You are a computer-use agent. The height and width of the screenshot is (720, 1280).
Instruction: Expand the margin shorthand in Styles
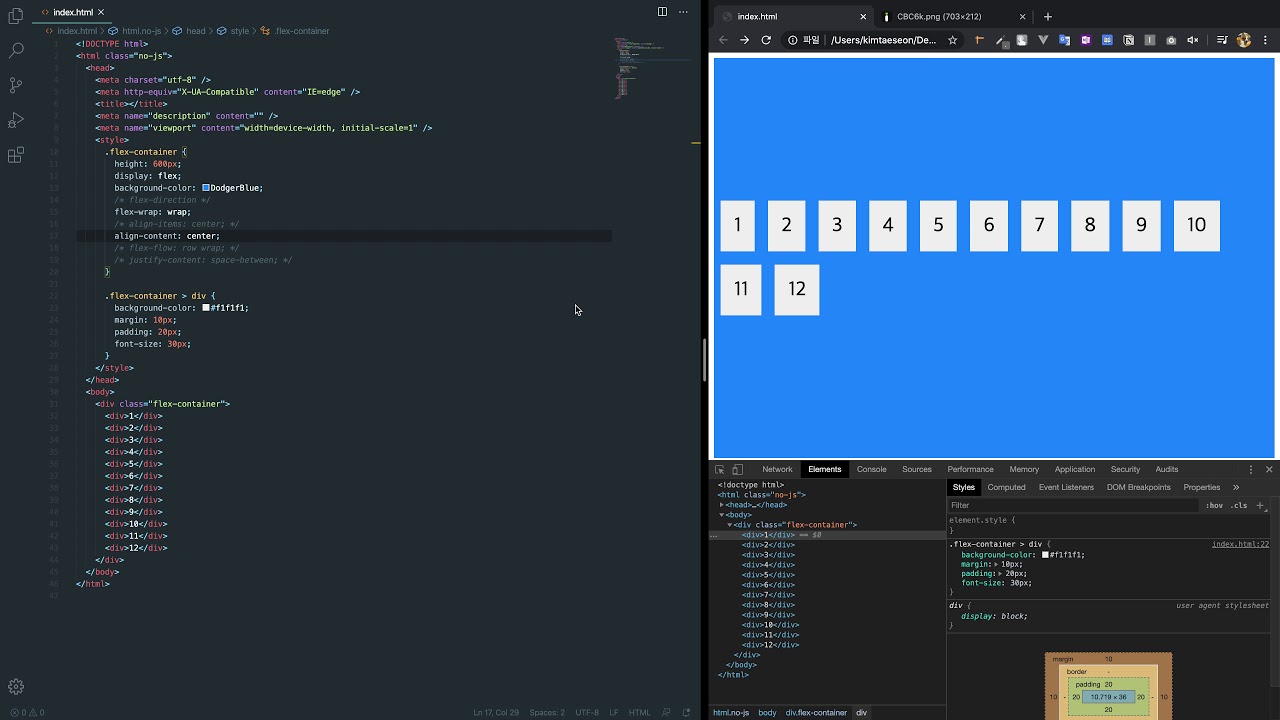coord(995,564)
